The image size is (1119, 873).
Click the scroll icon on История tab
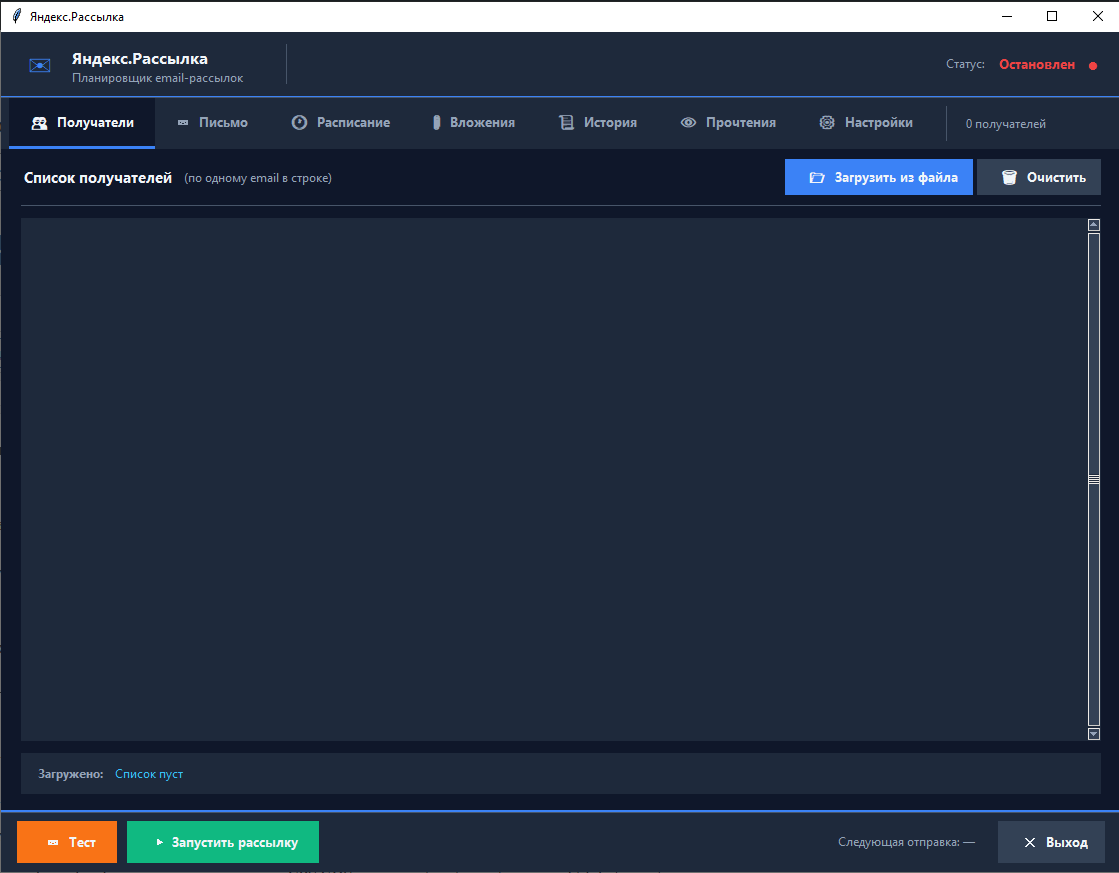tap(566, 123)
